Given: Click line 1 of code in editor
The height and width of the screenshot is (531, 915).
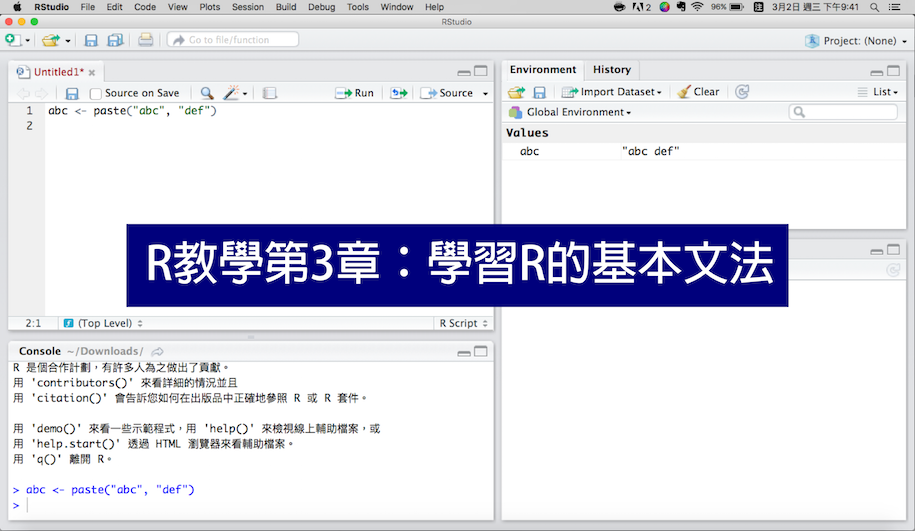Looking at the screenshot, I should [132, 110].
